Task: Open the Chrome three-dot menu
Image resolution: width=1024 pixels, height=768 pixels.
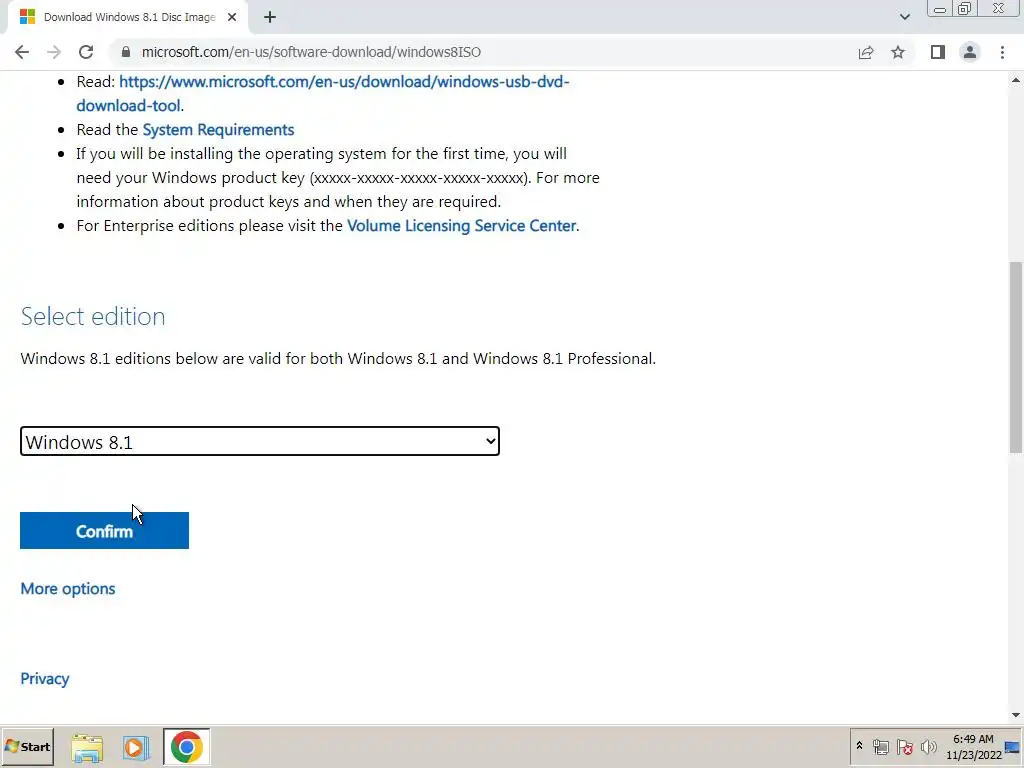Action: pos(1002,52)
